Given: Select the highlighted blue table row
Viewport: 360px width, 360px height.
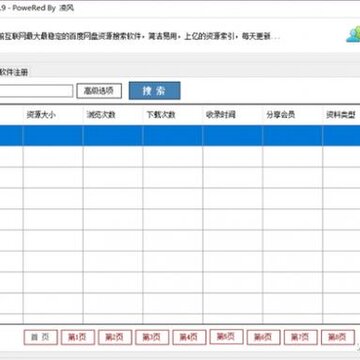Looking at the screenshot, I should pos(180,135).
